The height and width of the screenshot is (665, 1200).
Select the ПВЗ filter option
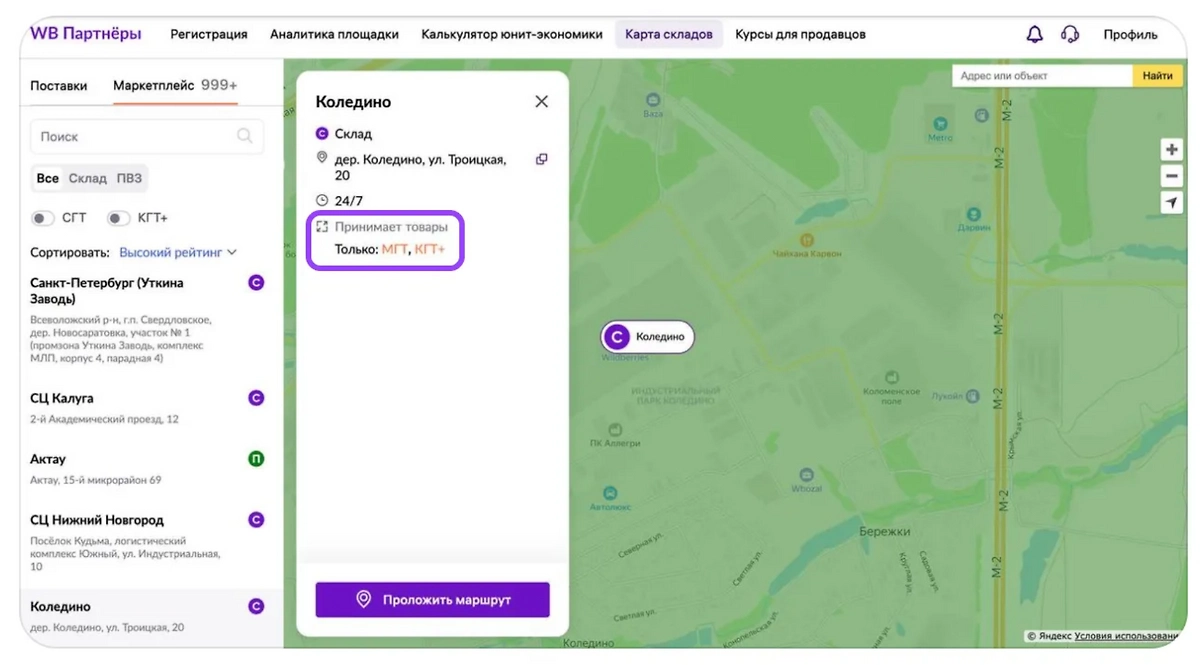click(x=129, y=179)
